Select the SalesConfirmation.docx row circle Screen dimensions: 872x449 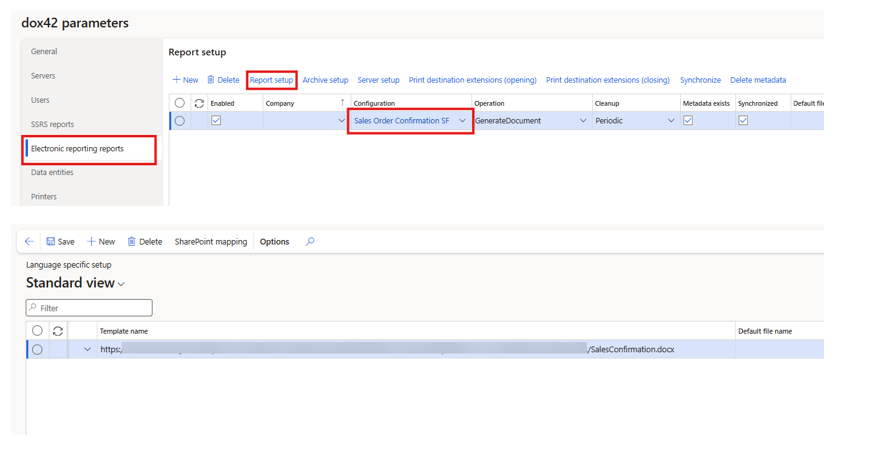coord(37,349)
